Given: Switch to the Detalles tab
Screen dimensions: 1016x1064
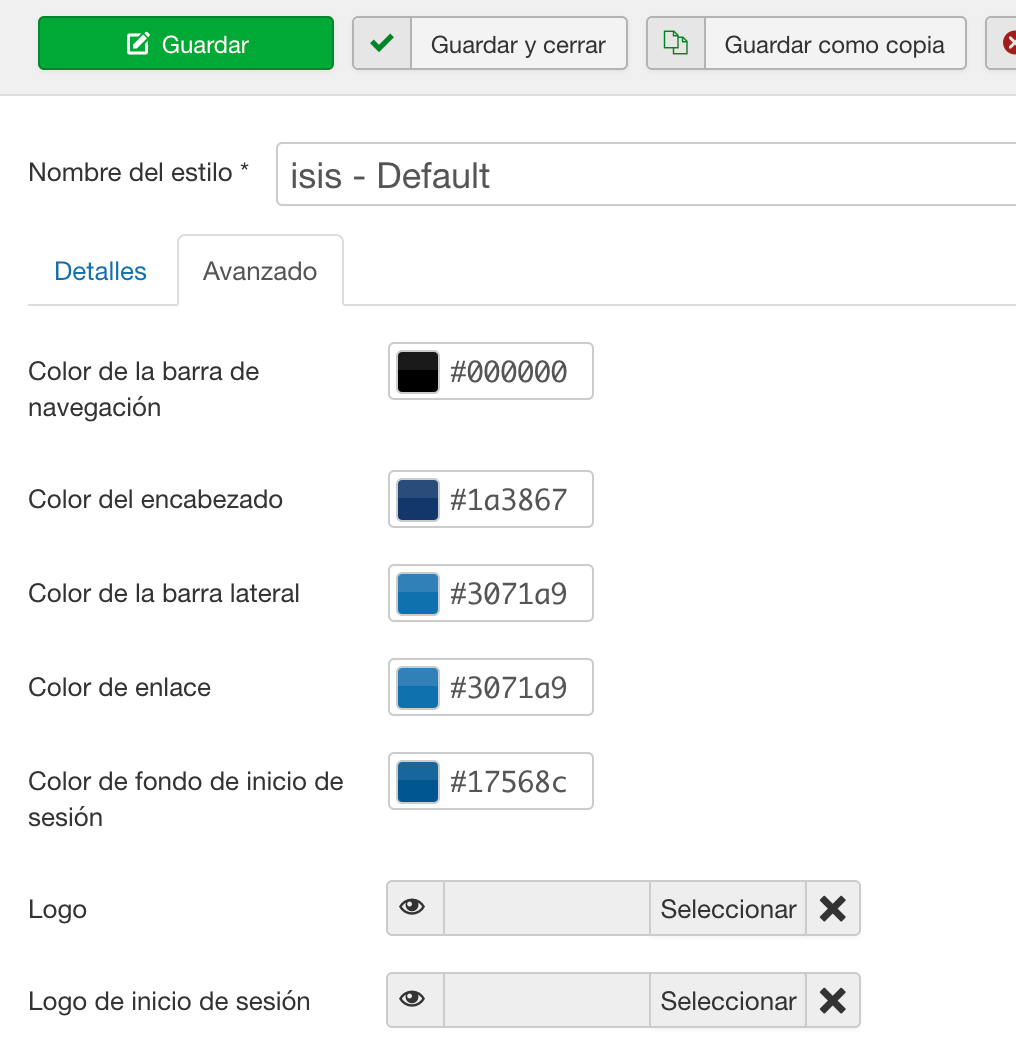Looking at the screenshot, I should click(100, 271).
